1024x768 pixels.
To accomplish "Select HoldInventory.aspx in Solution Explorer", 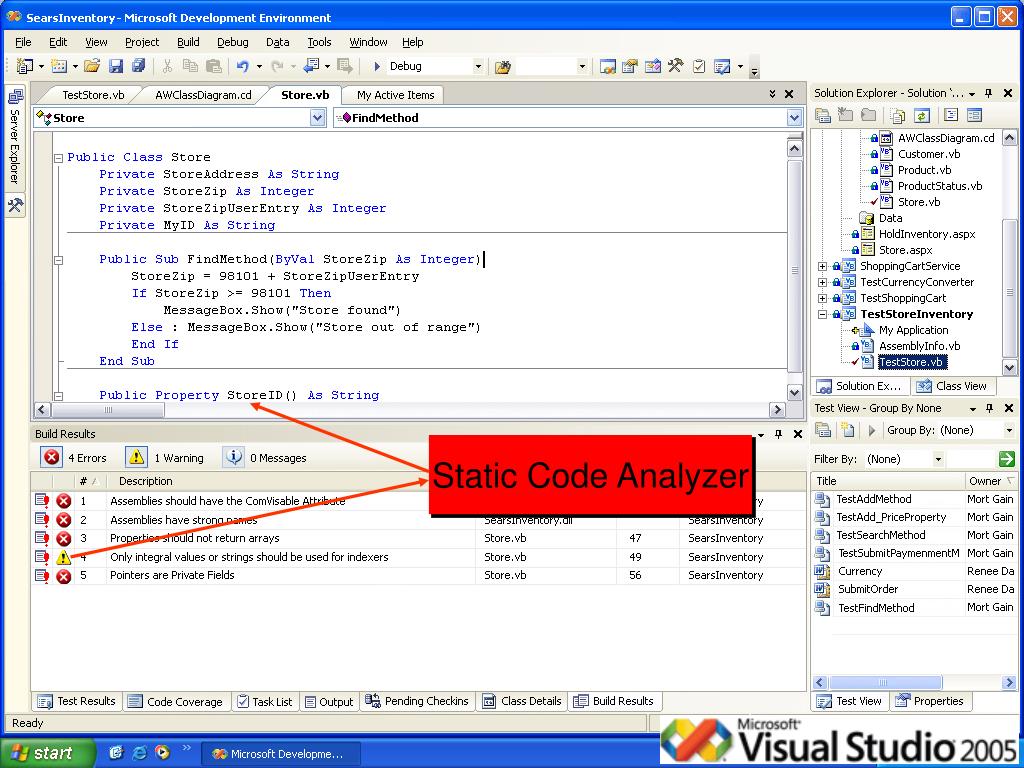I will click(x=927, y=234).
